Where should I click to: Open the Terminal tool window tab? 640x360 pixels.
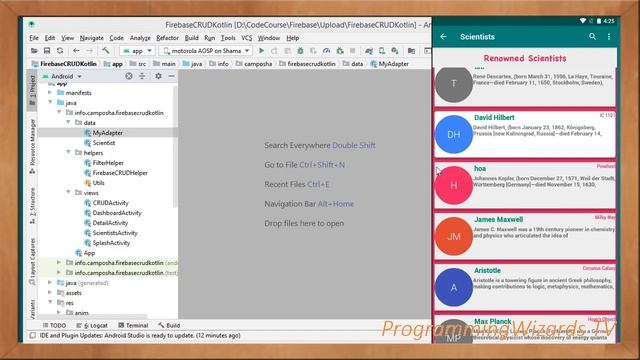click(x=133, y=325)
